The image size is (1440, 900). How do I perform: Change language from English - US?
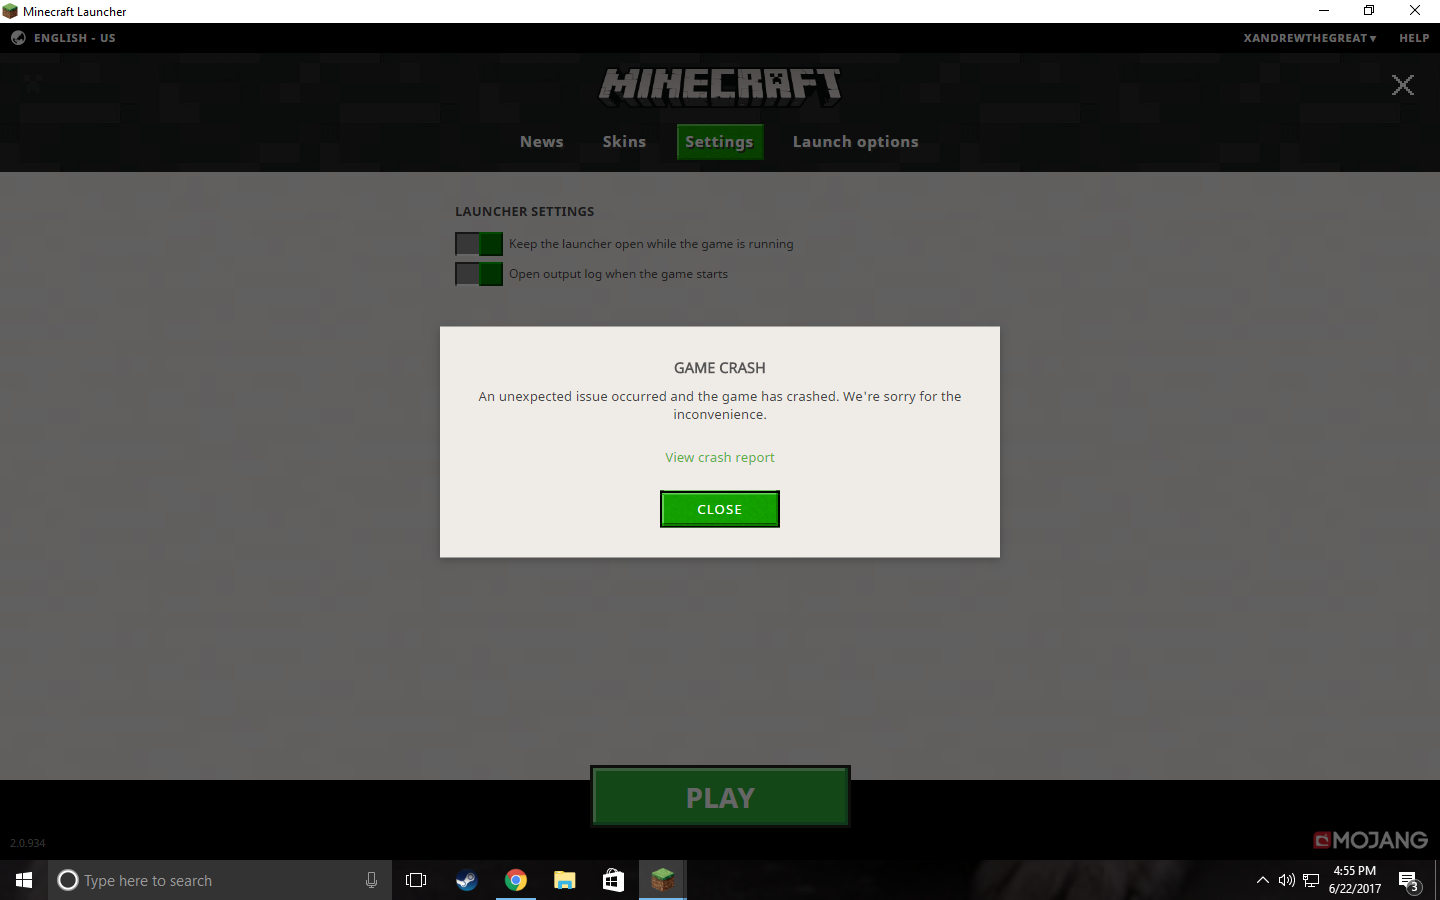[x=75, y=38]
